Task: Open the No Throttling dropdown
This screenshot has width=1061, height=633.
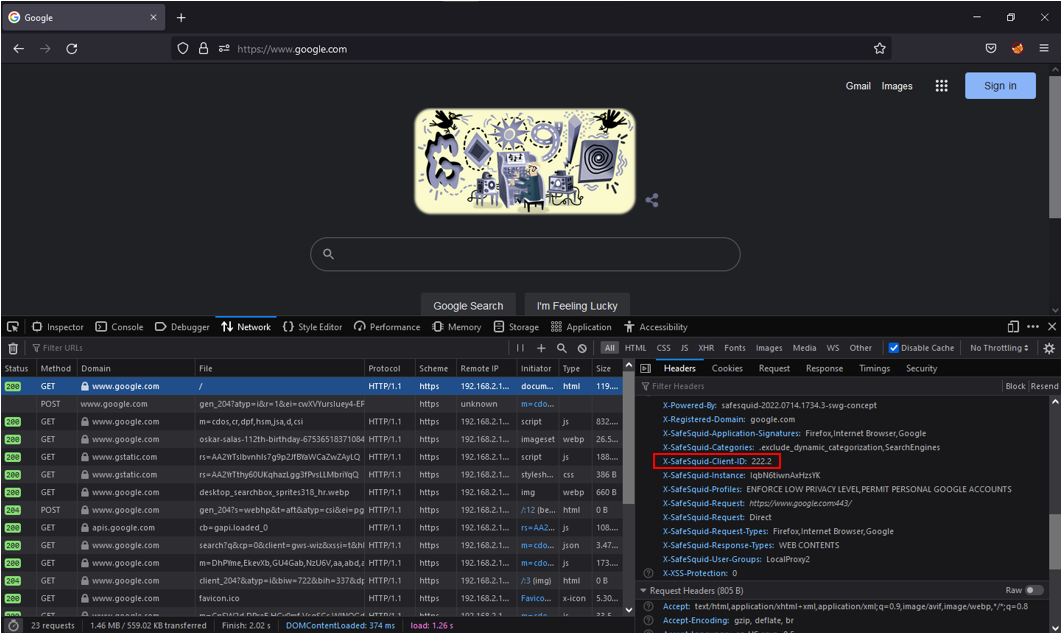Action: pos(999,348)
